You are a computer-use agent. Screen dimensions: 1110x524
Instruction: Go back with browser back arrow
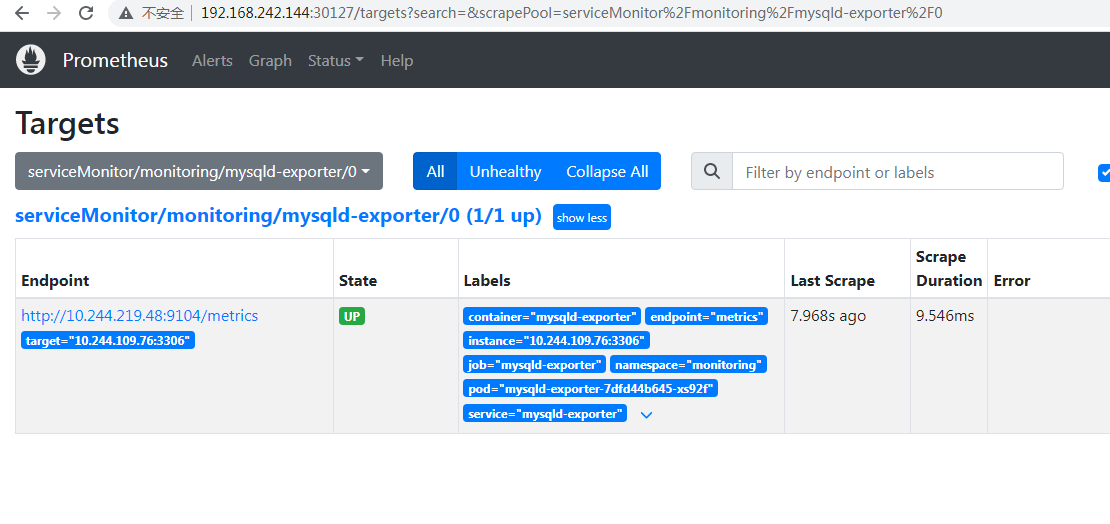tap(22, 13)
